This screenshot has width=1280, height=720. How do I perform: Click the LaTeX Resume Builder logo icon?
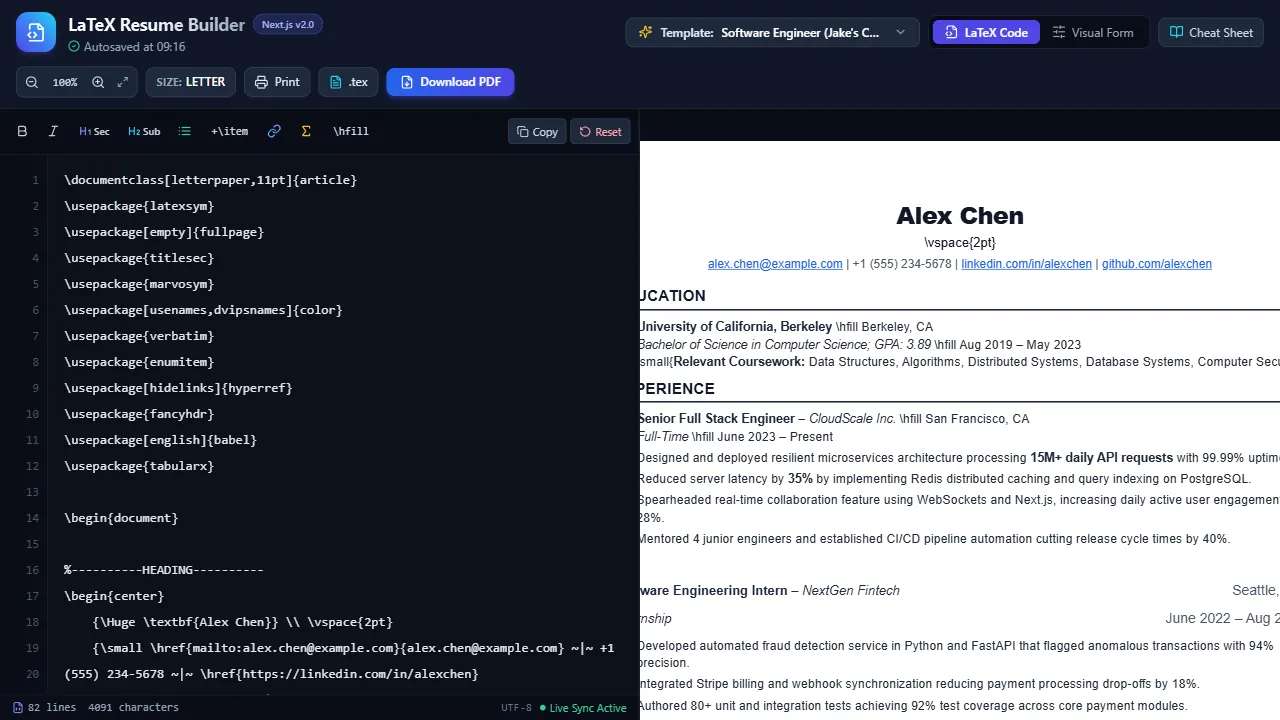click(x=36, y=32)
